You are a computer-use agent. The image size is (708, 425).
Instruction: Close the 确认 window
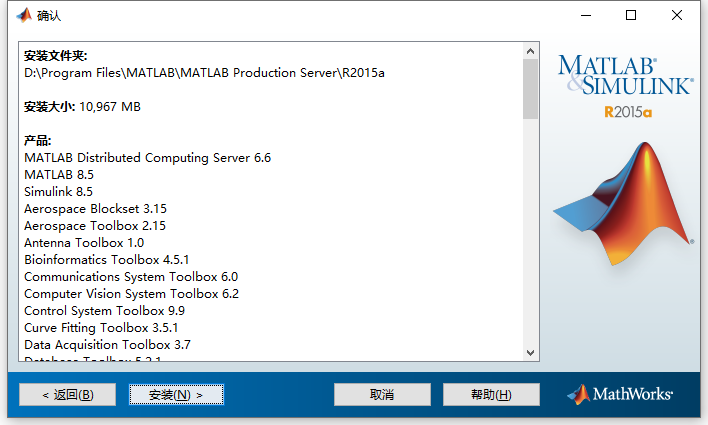(677, 15)
